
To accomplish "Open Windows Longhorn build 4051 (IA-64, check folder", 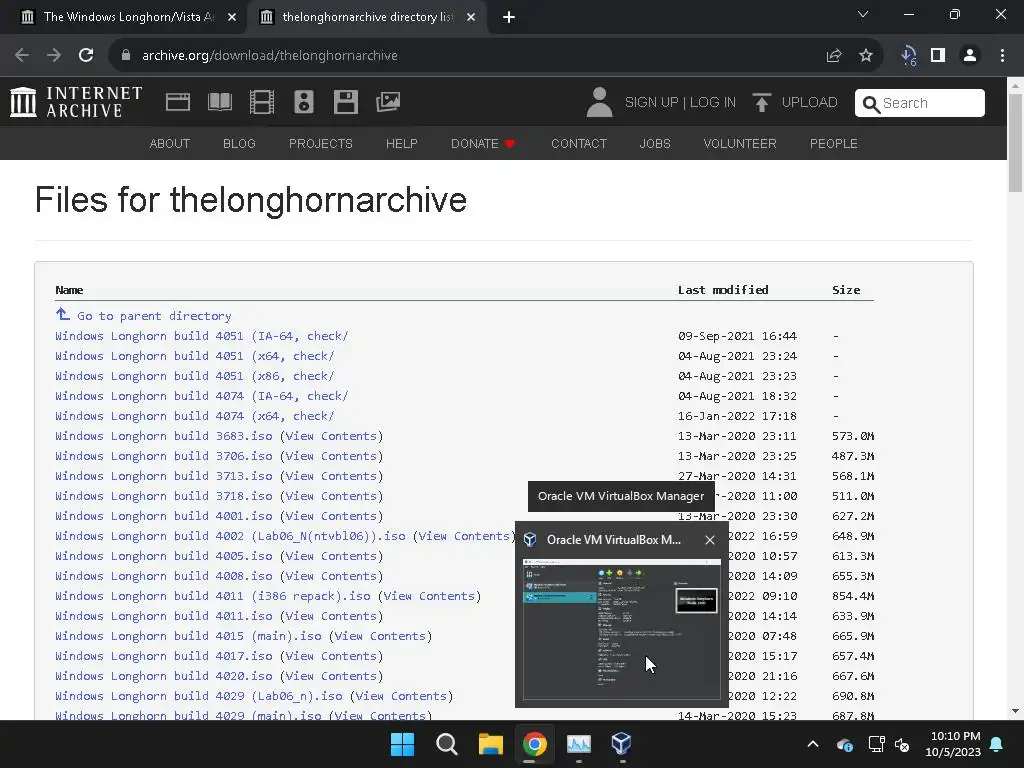I will pyautogui.click(x=202, y=336).
